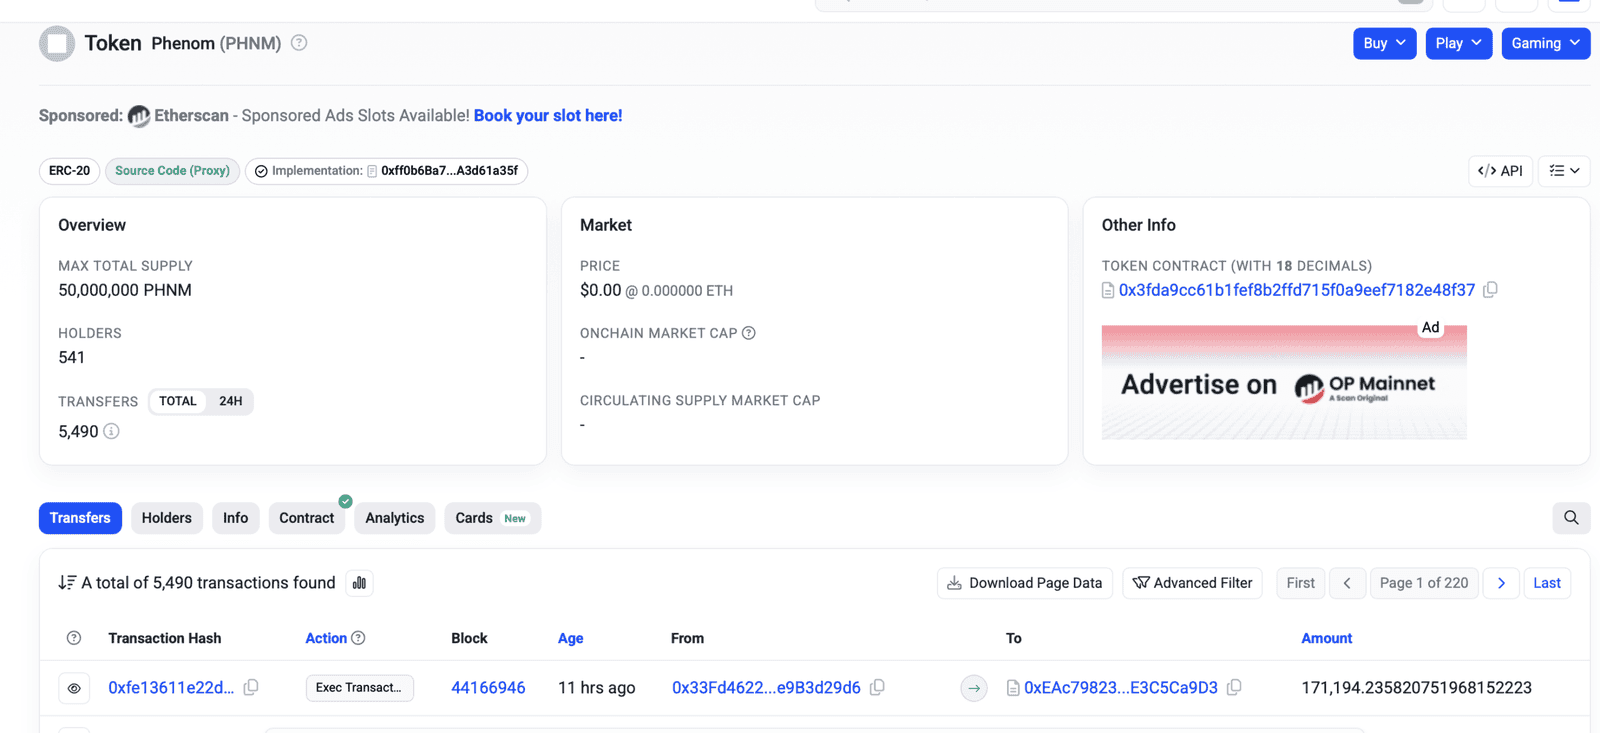The image size is (1600, 733).
Task: Open Advanced Filter
Action: (x=1193, y=583)
